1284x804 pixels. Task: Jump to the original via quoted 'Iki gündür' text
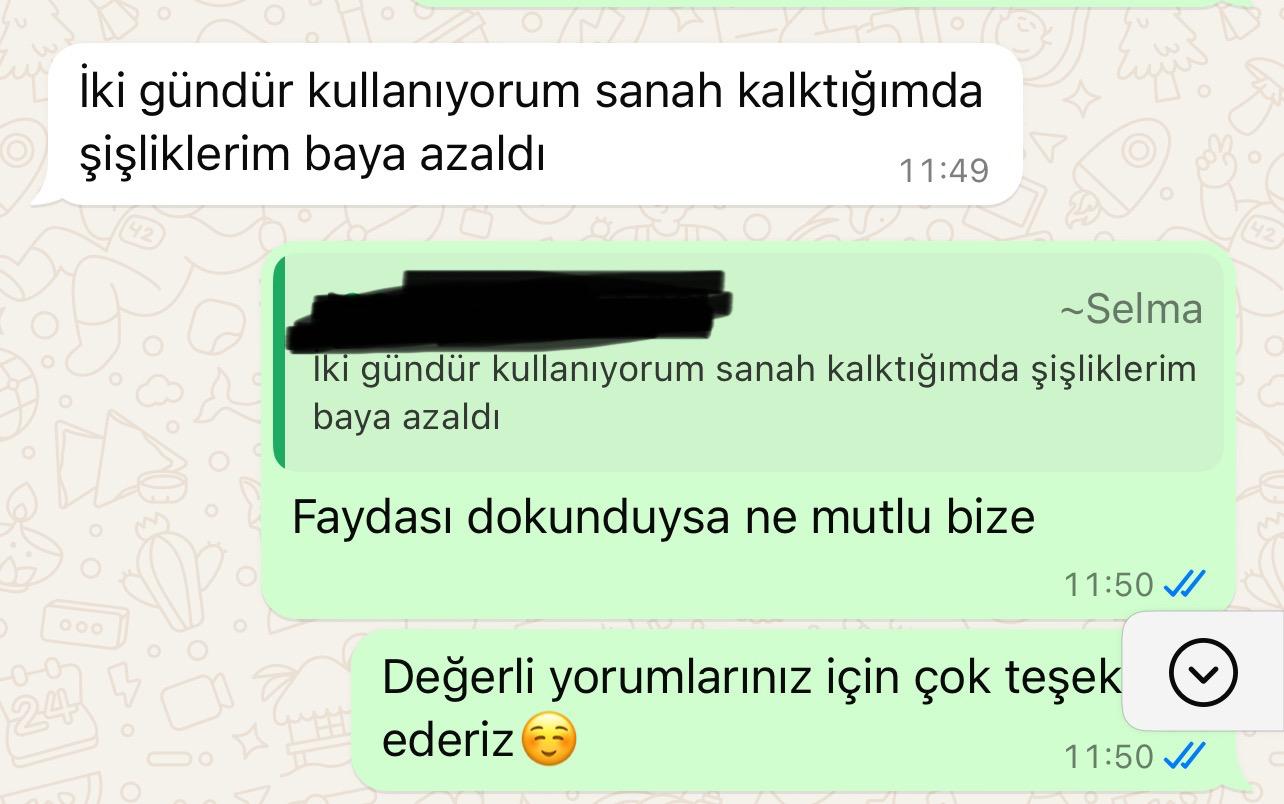point(754,369)
